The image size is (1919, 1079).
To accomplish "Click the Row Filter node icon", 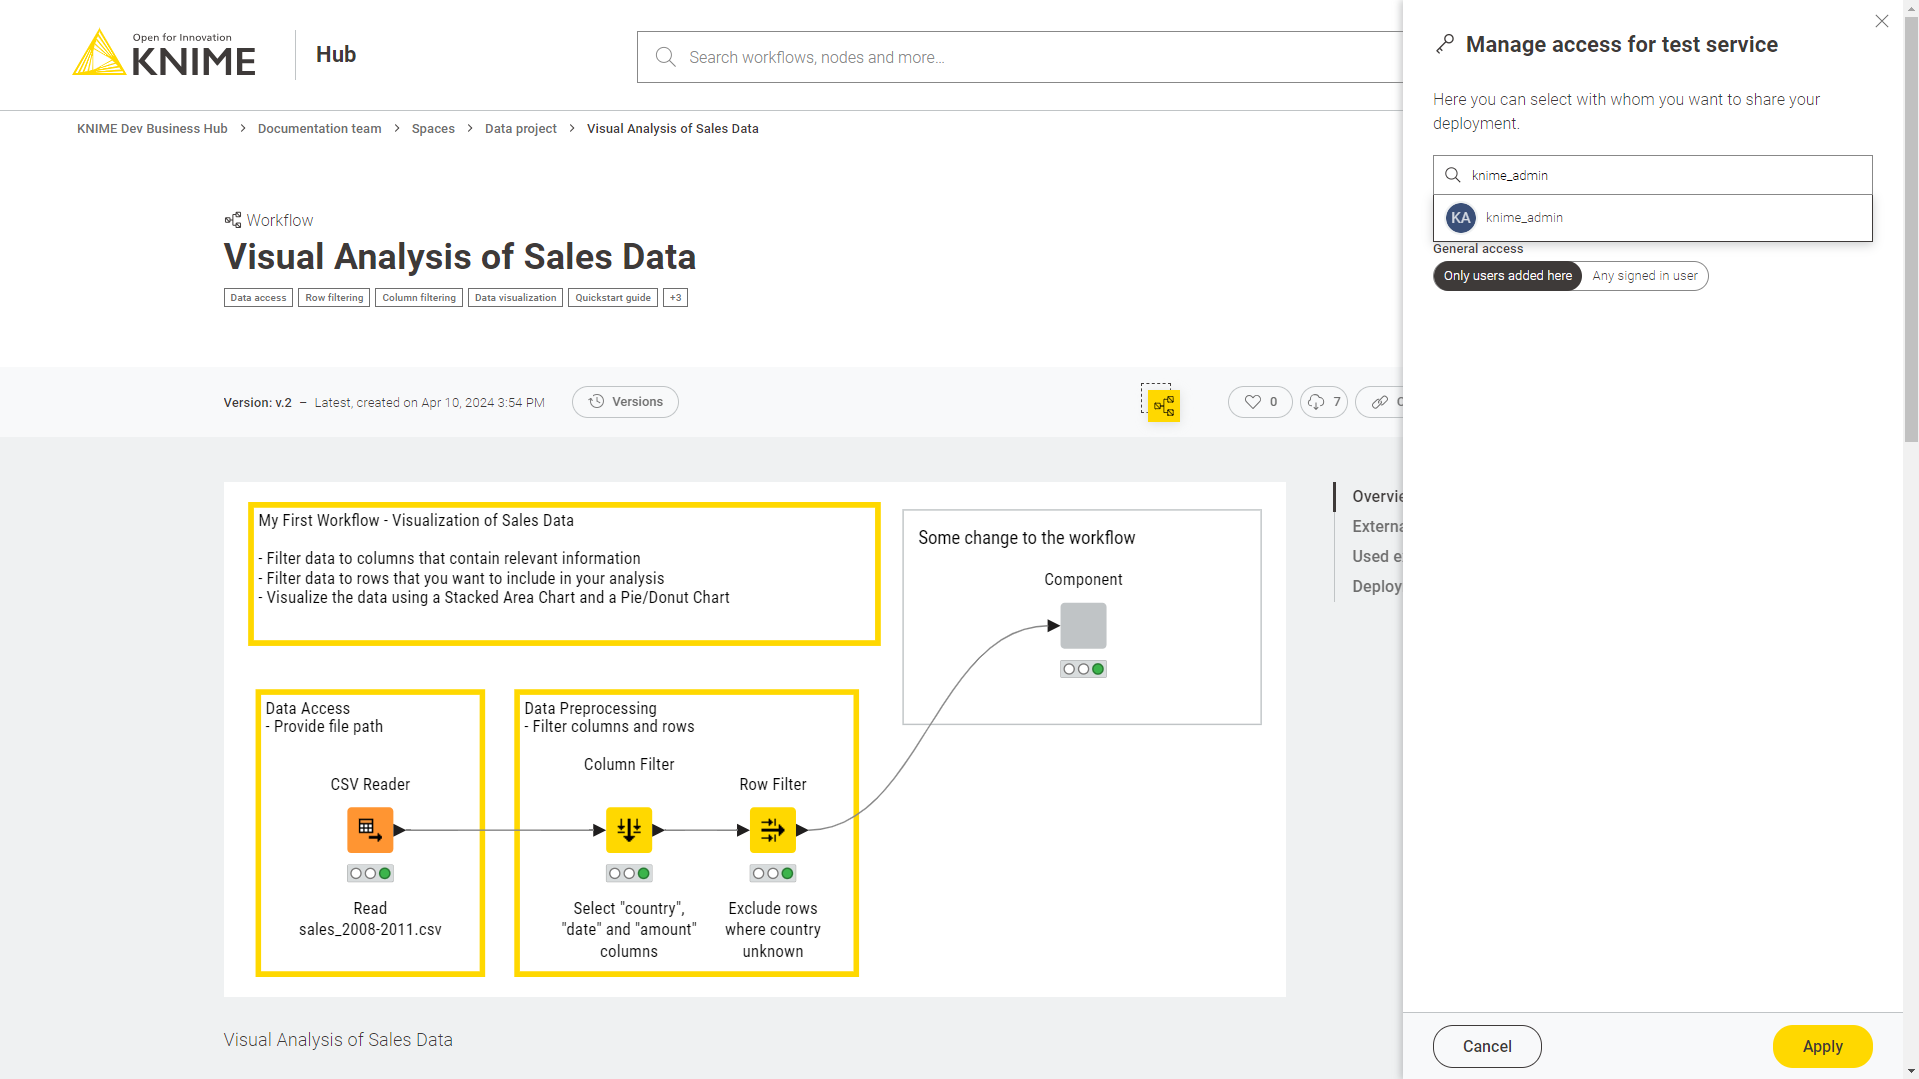I will point(773,830).
